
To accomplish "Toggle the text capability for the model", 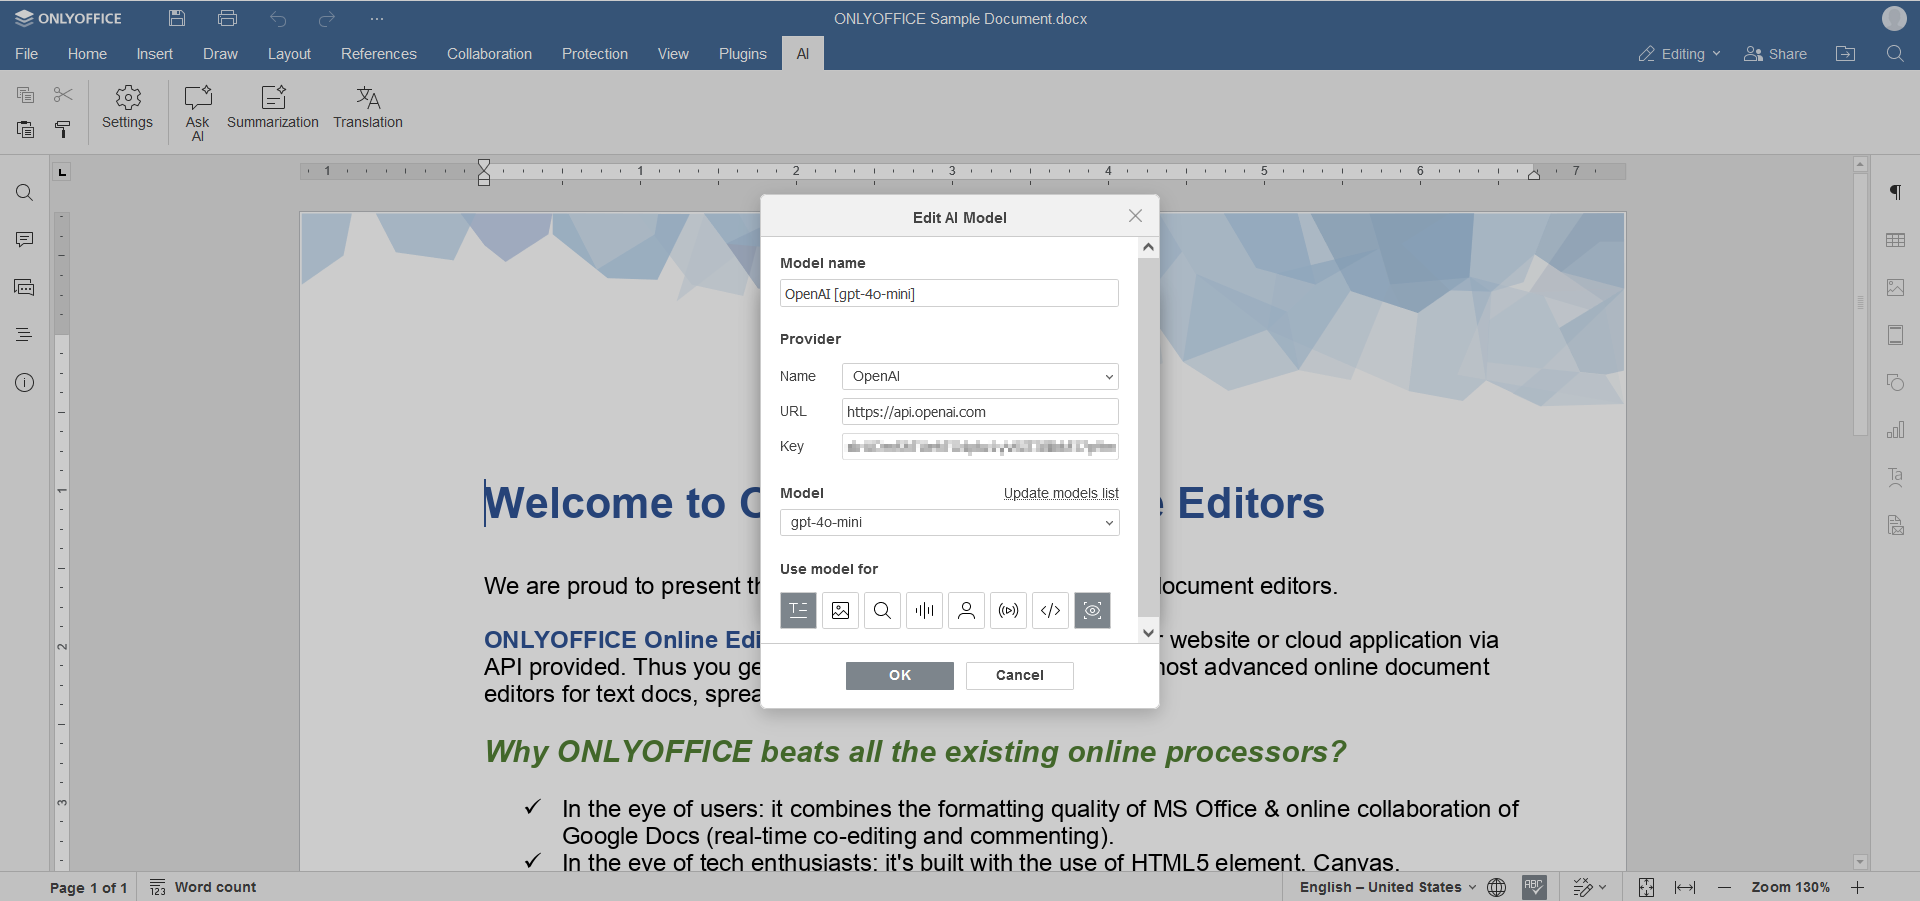I will tap(798, 610).
